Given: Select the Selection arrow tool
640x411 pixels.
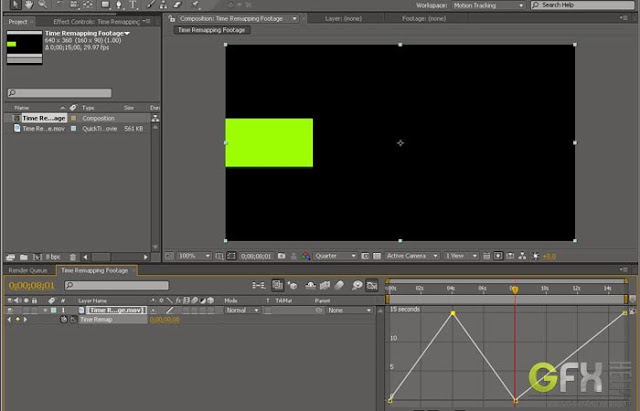Looking at the screenshot, I should 15,4.
